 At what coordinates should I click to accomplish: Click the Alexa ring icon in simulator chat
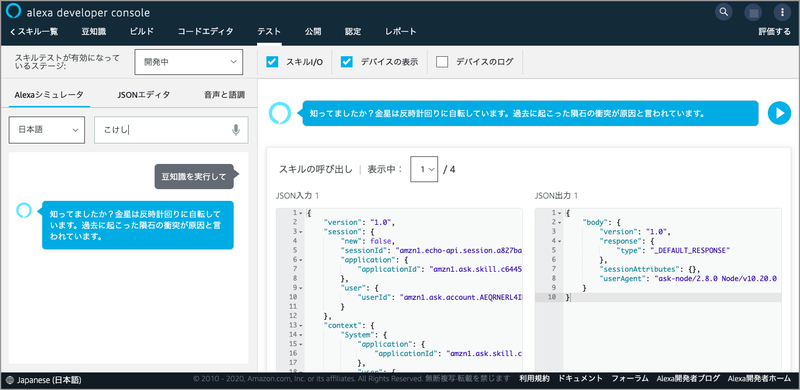tap(24, 209)
